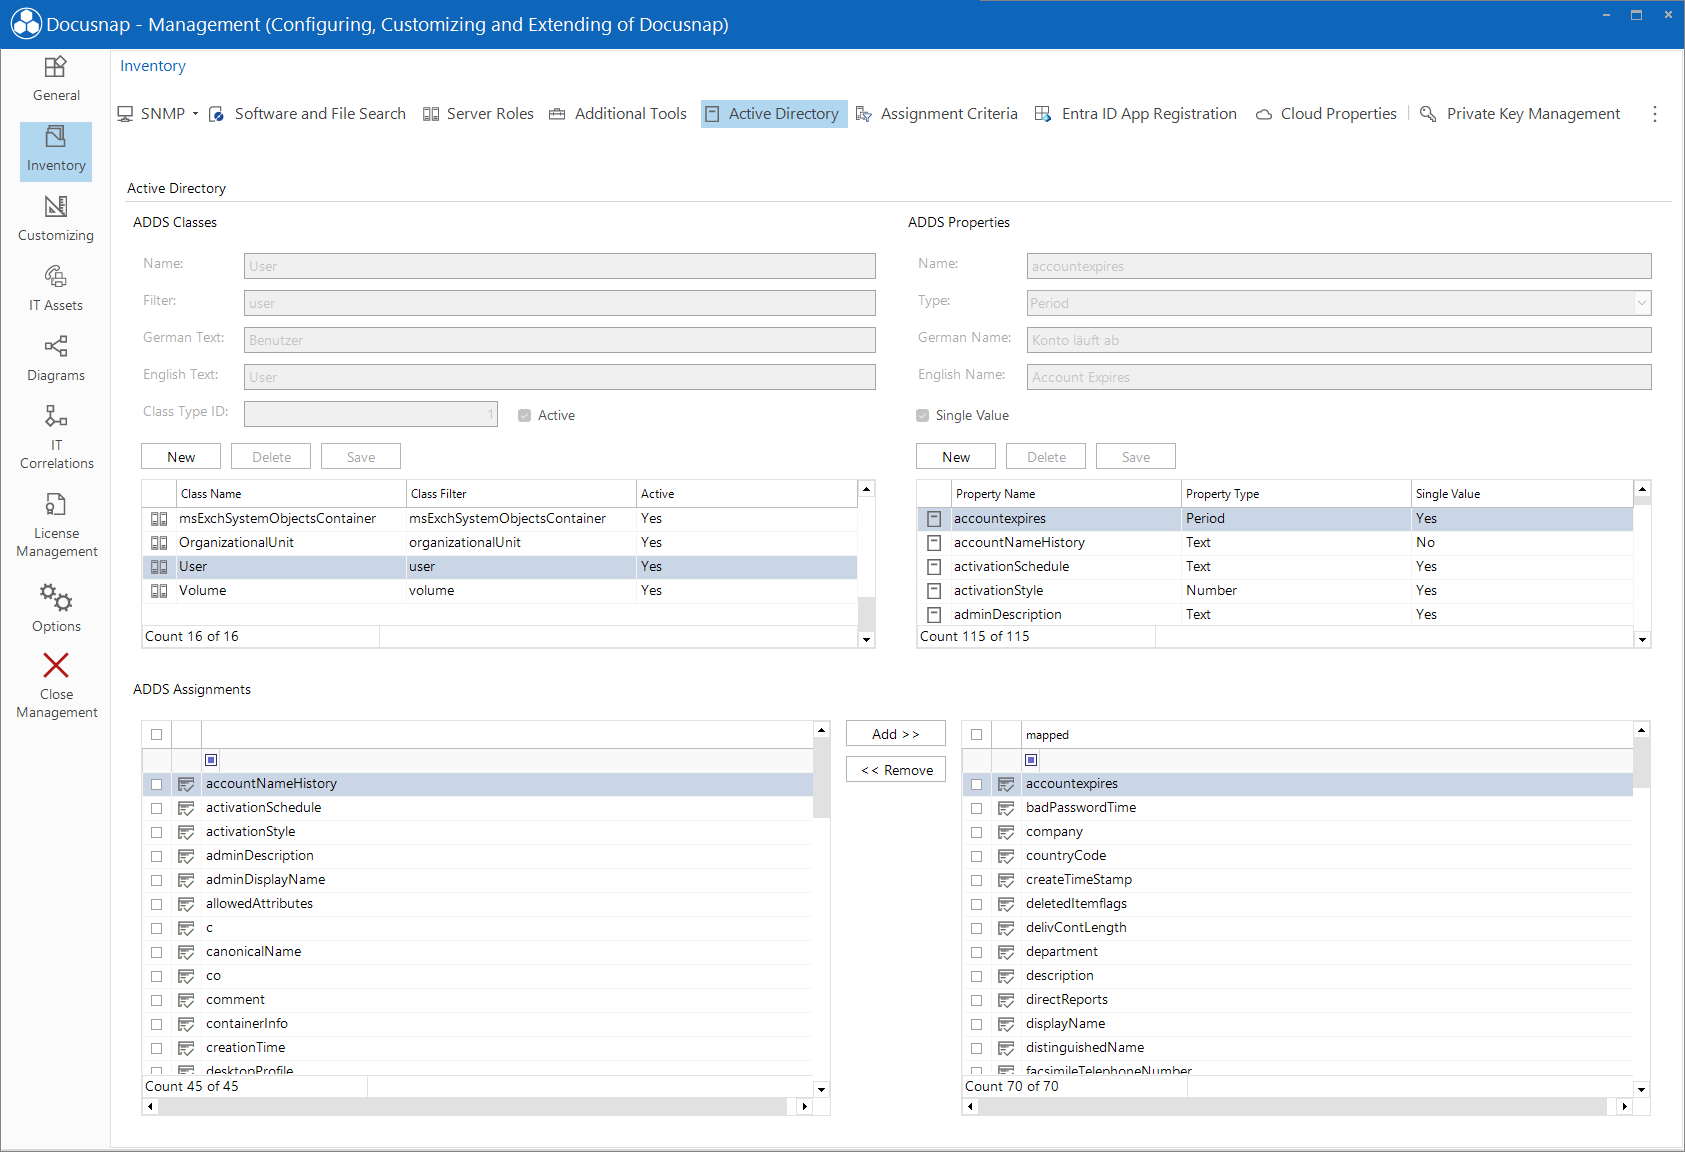Check the box for mapped badPasswordTime

click(x=976, y=808)
